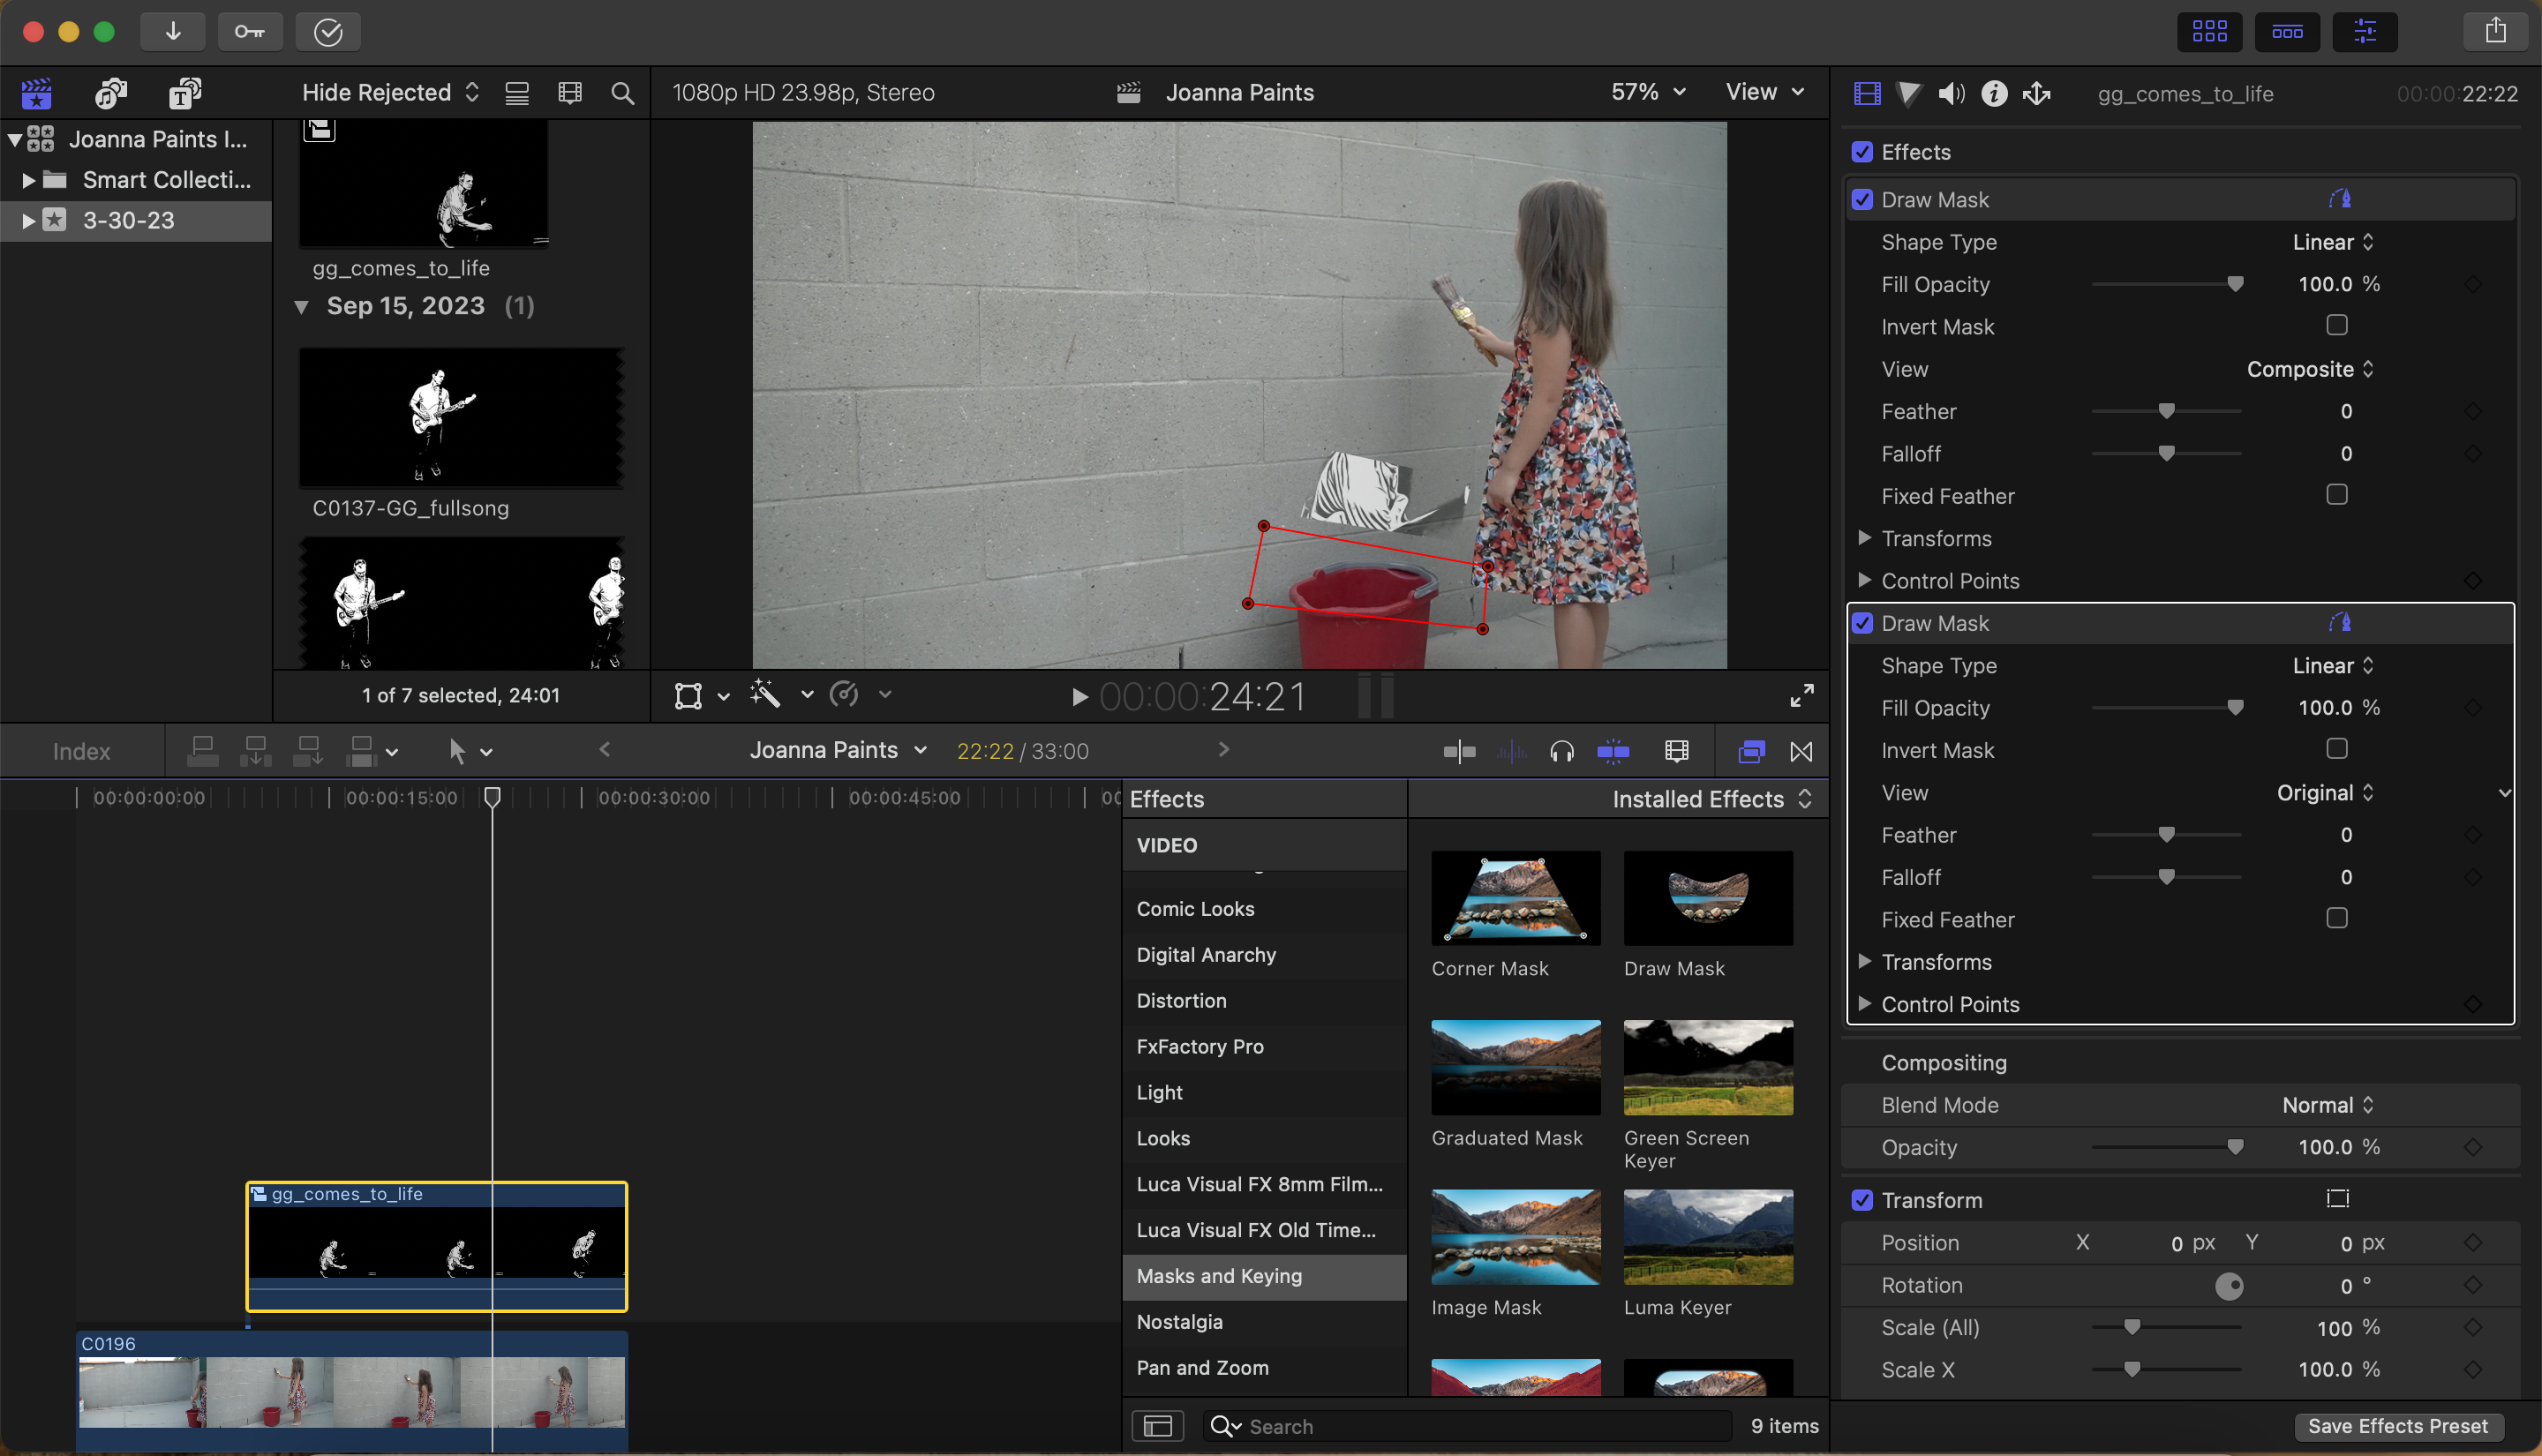Open the info inspector icon
The height and width of the screenshot is (1456, 2542).
(1994, 93)
